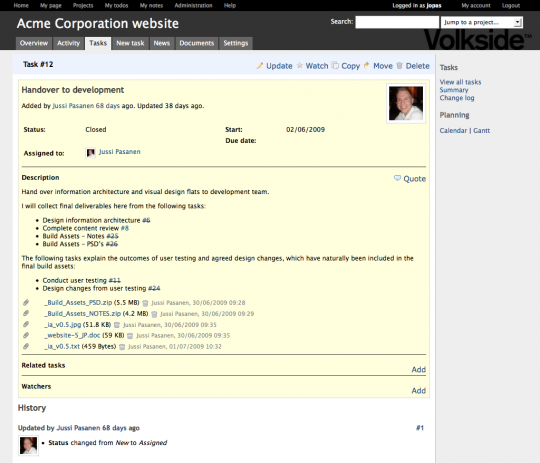This screenshot has height=463, width=540.
Task: Open Summary link in sidebar
Action: pyautogui.click(x=454, y=90)
